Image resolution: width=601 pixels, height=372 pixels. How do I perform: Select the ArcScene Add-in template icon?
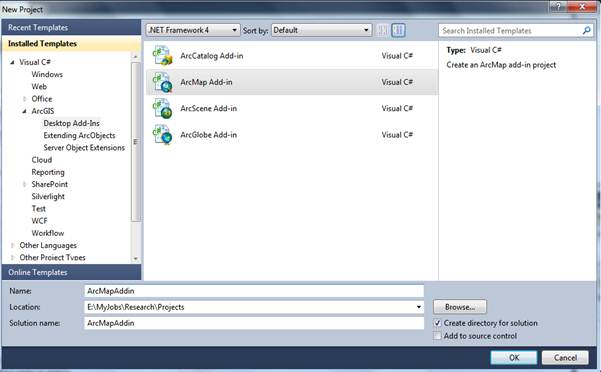click(x=163, y=109)
